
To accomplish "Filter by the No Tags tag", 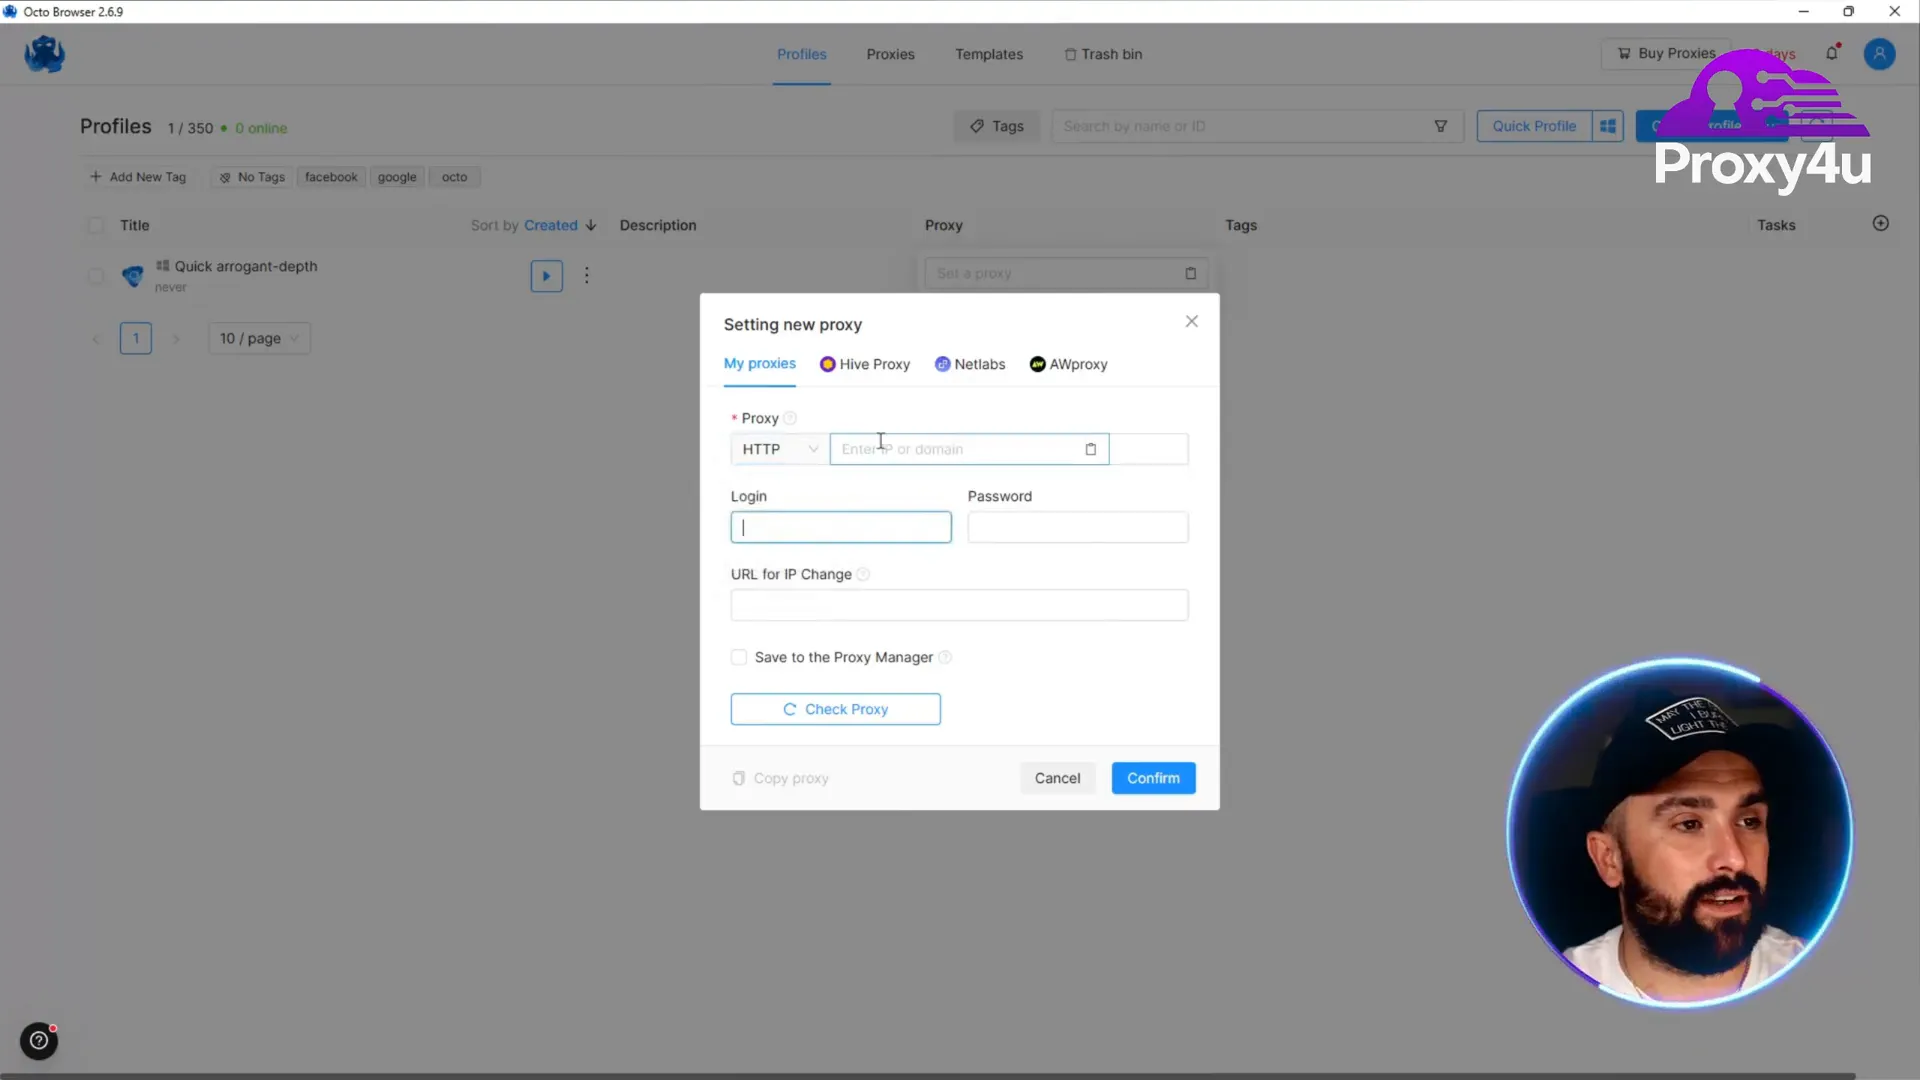I will coord(252,177).
